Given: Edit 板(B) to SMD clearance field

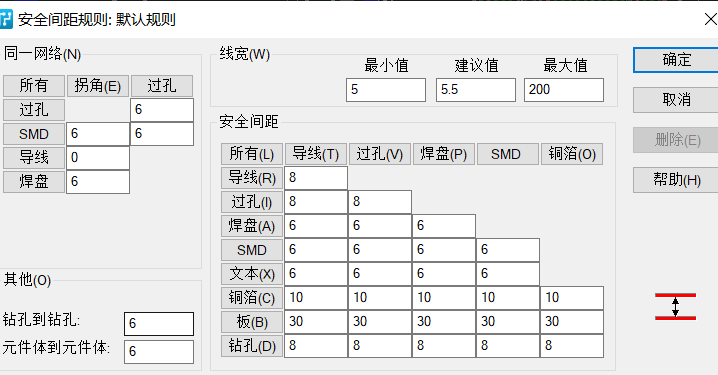Looking at the screenshot, I should coord(508,322).
